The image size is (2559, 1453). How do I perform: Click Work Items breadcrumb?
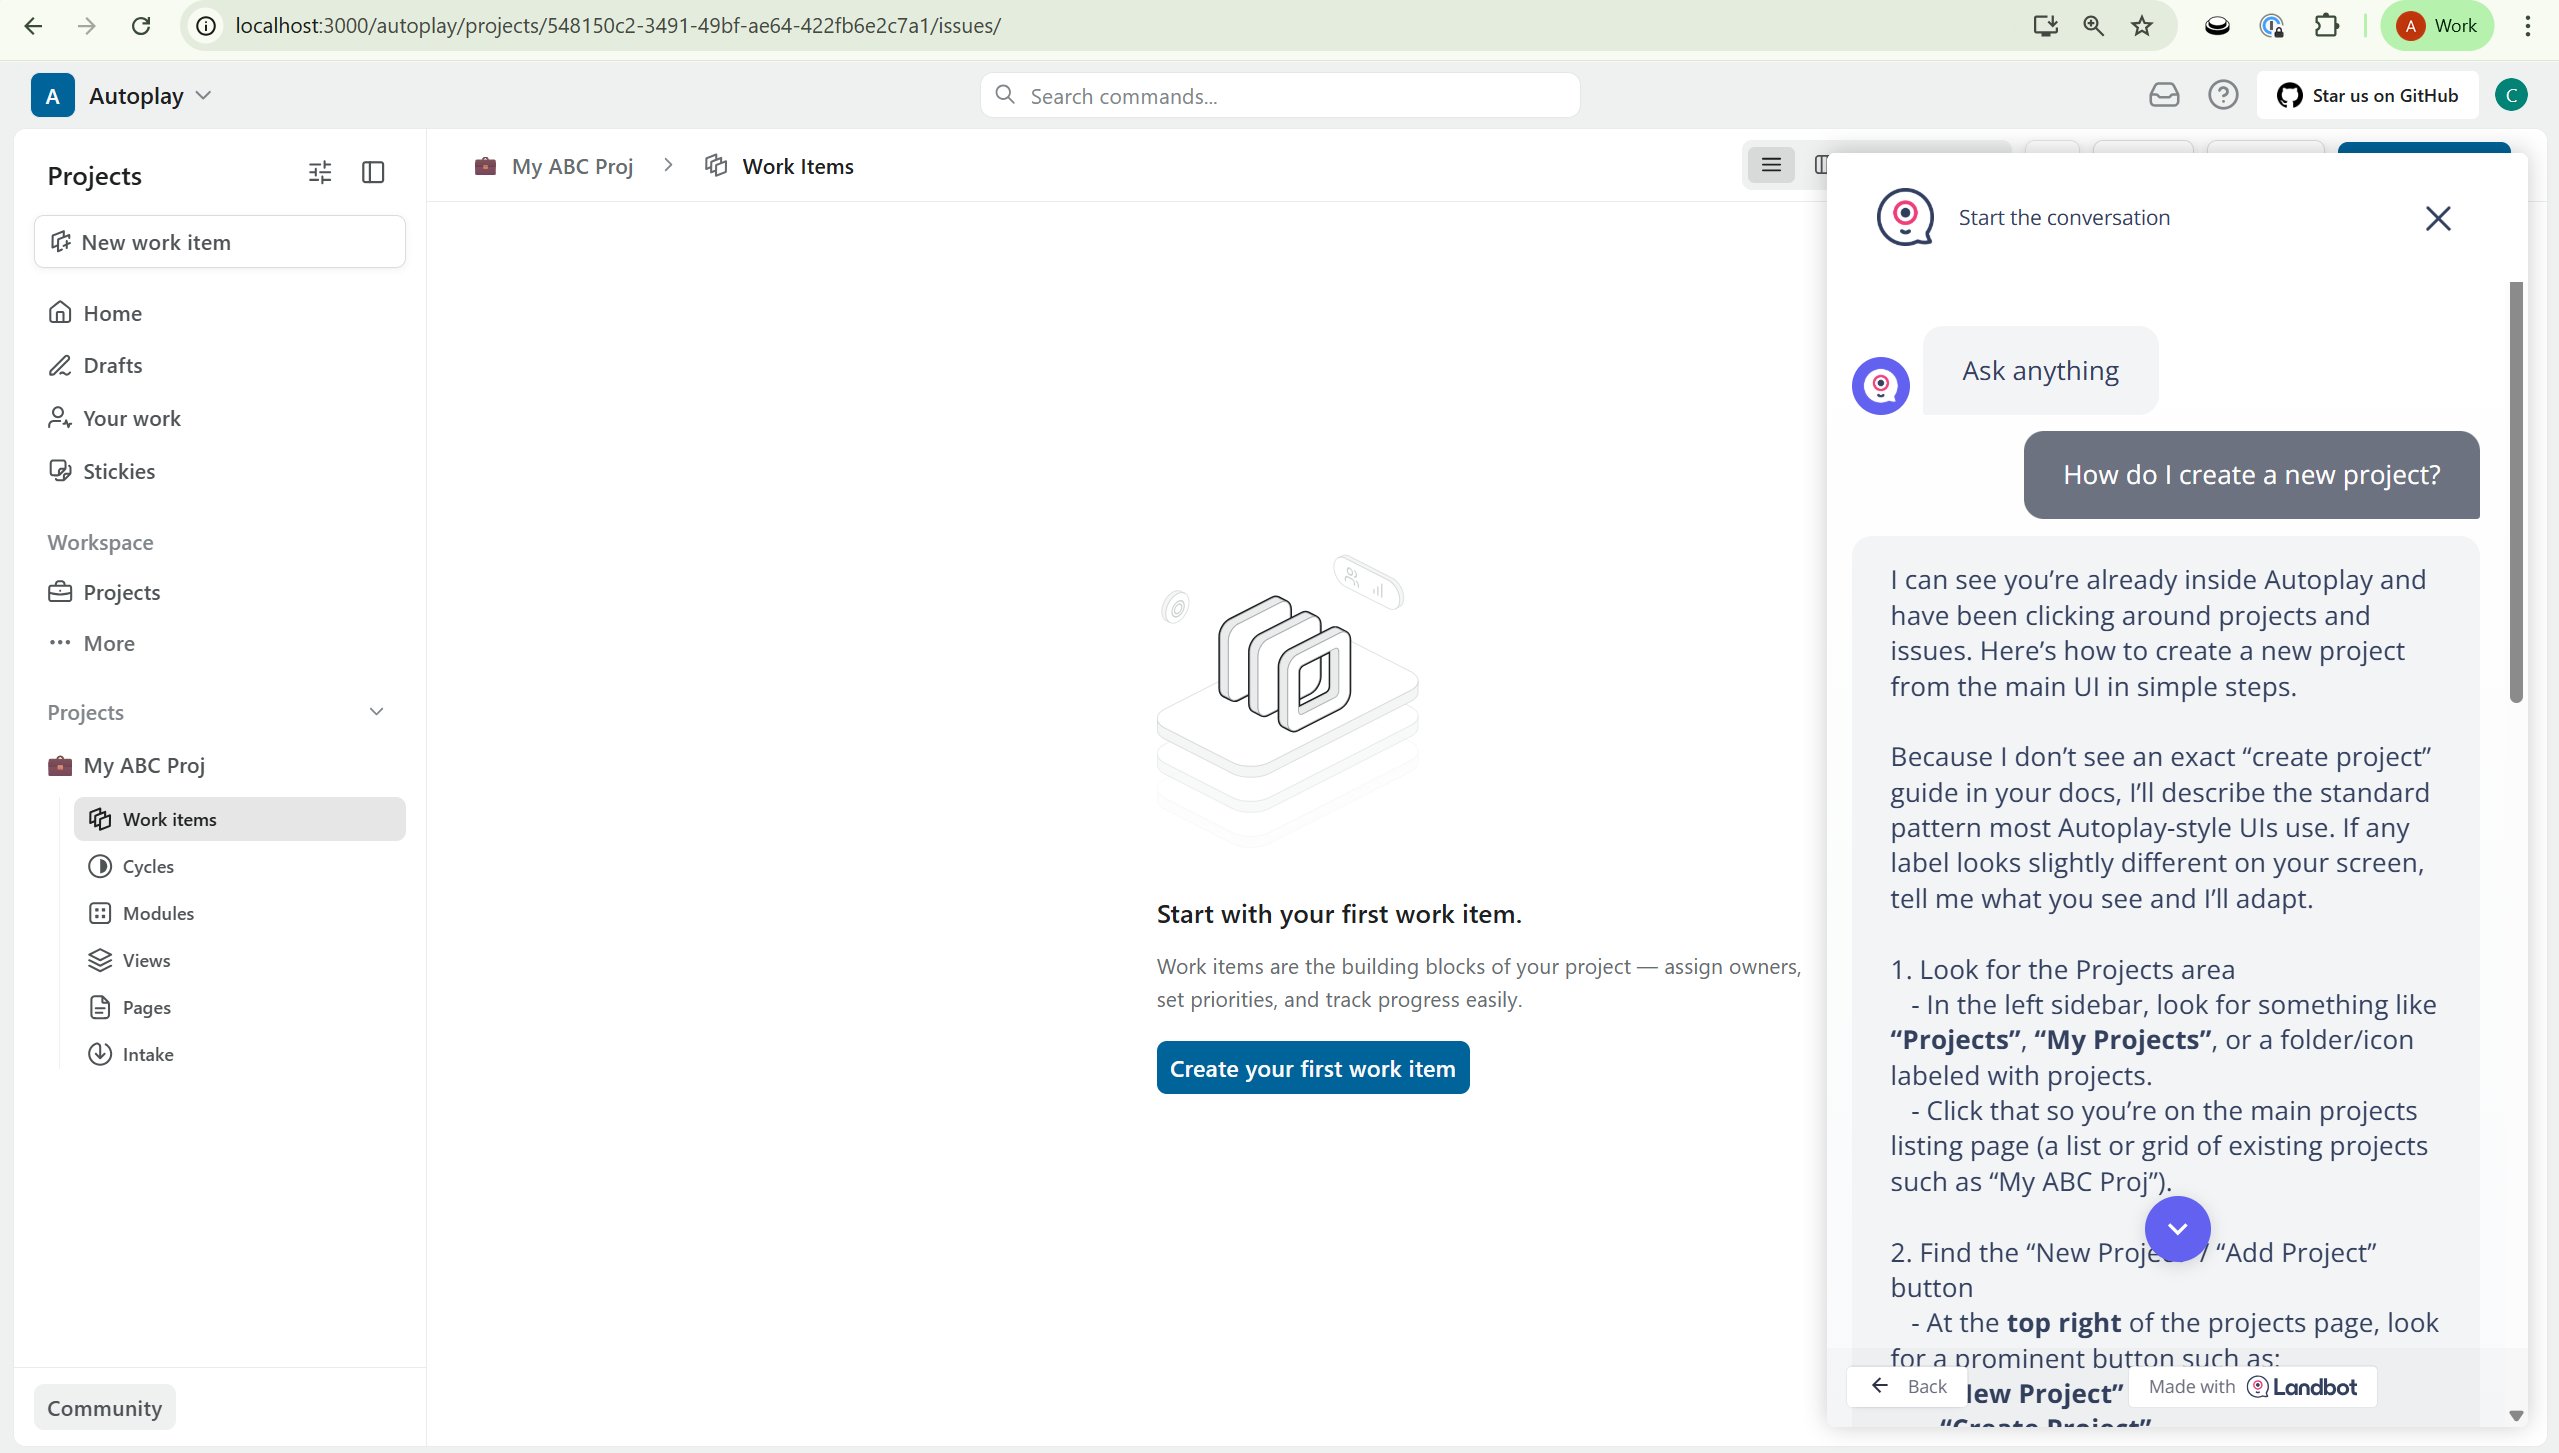tap(779, 166)
